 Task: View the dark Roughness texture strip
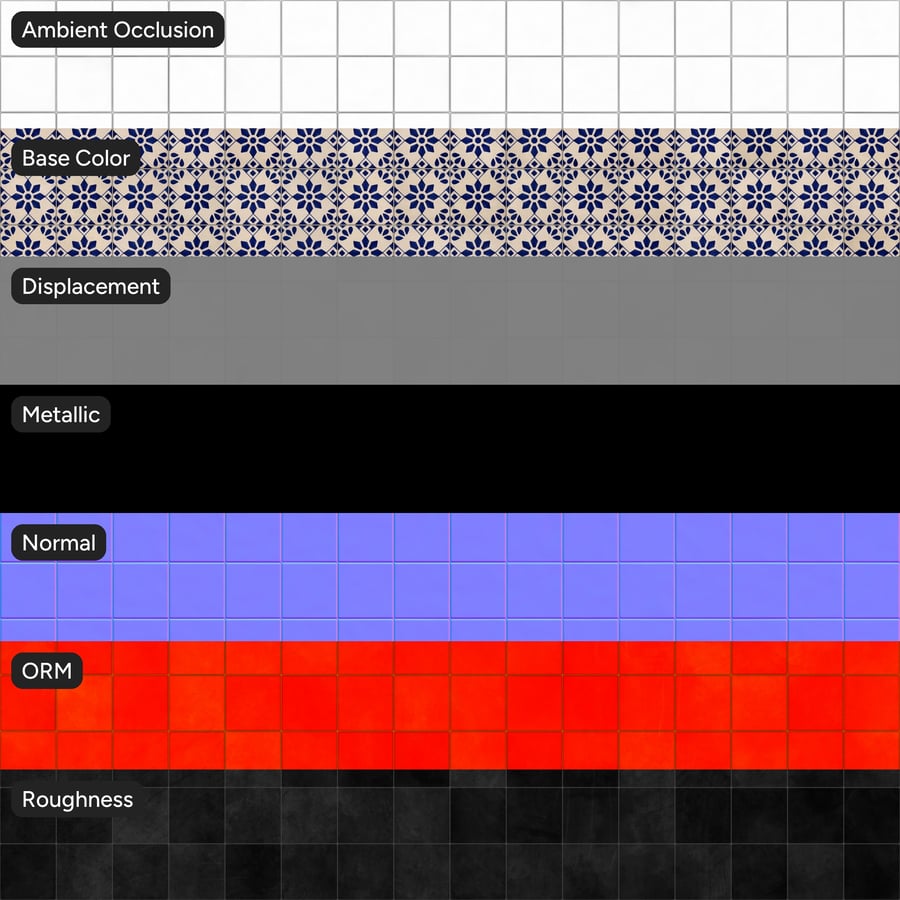[x=450, y=835]
